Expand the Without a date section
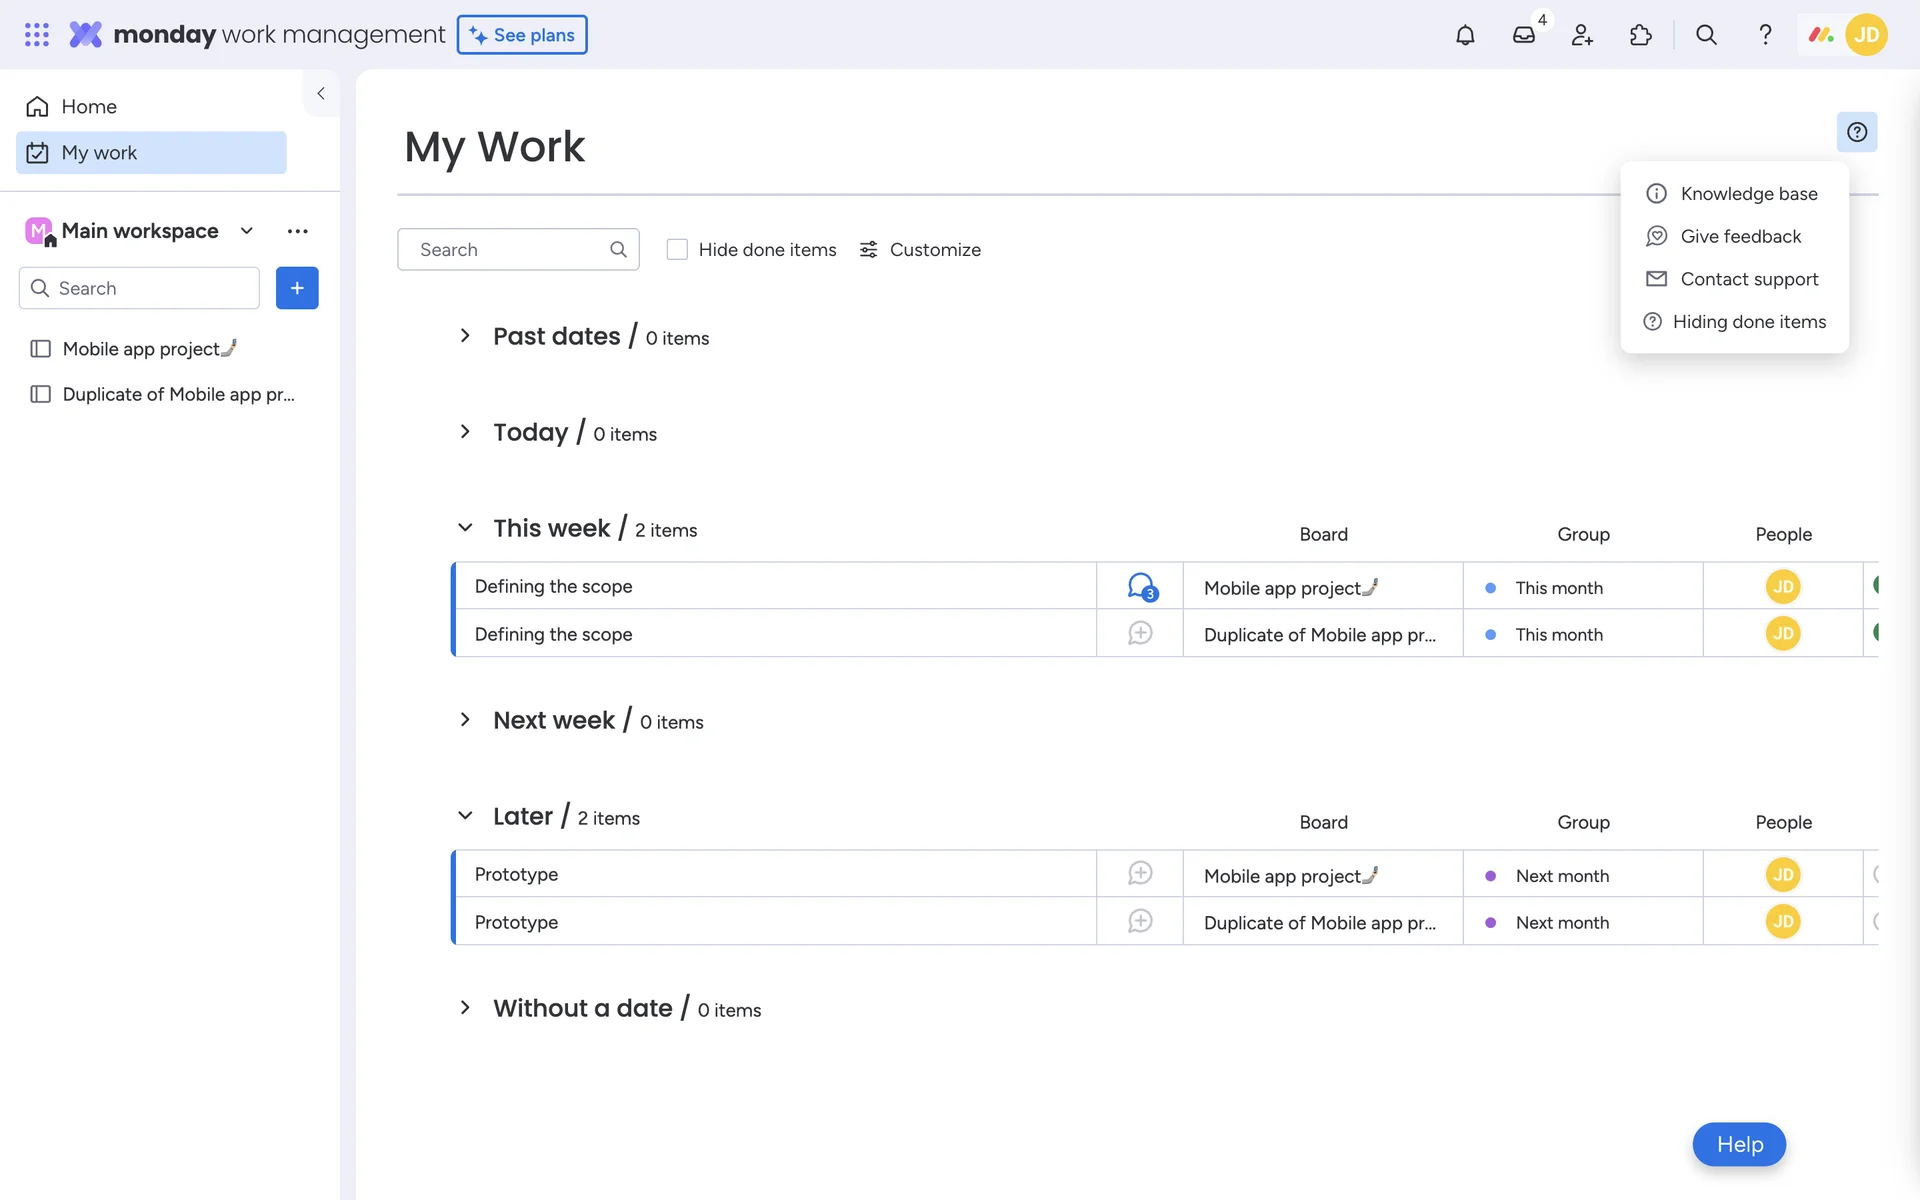Image resolution: width=1920 pixels, height=1200 pixels. 465,1008
